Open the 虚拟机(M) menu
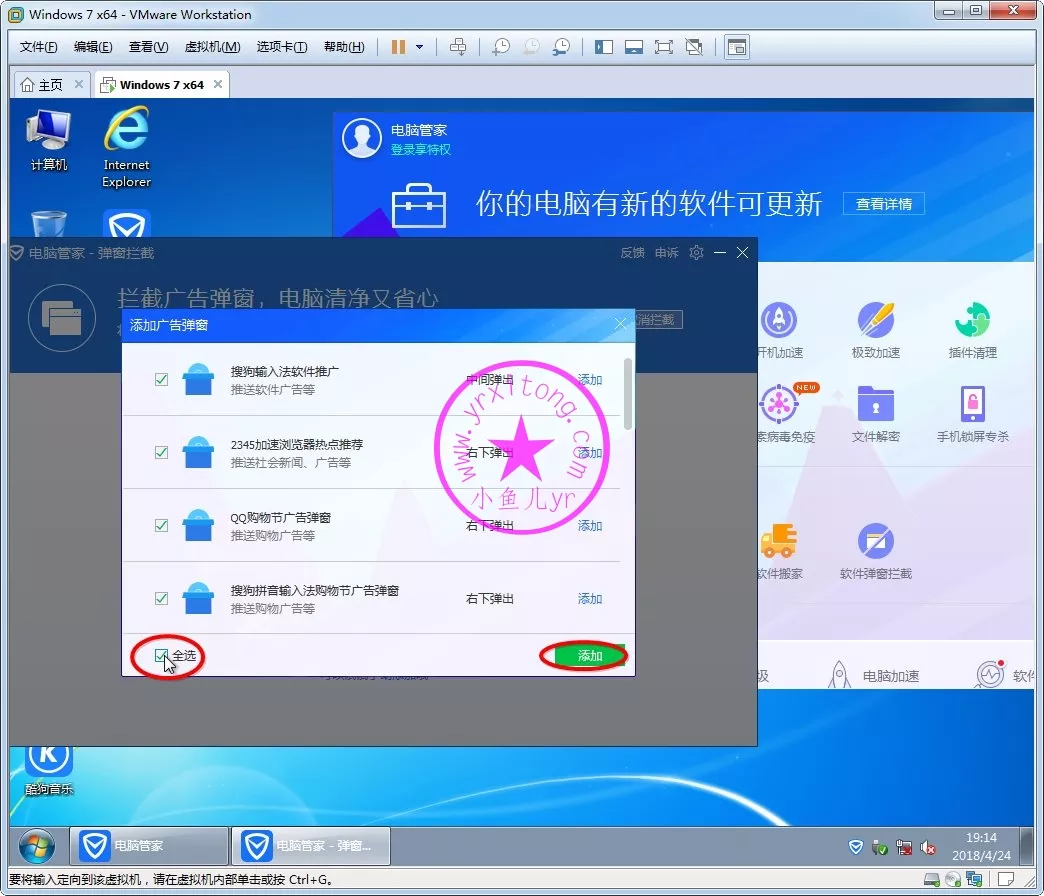 212,47
